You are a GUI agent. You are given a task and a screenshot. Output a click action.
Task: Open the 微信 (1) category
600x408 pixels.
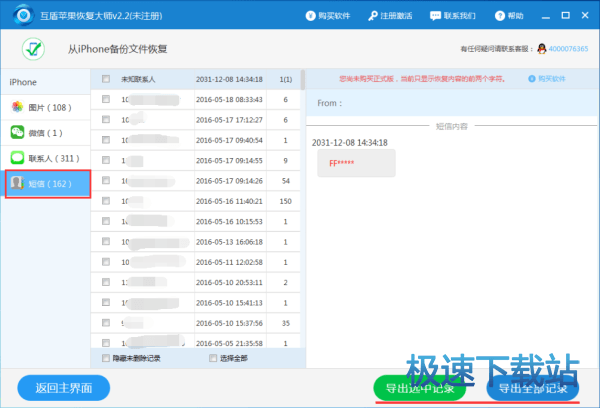point(46,133)
